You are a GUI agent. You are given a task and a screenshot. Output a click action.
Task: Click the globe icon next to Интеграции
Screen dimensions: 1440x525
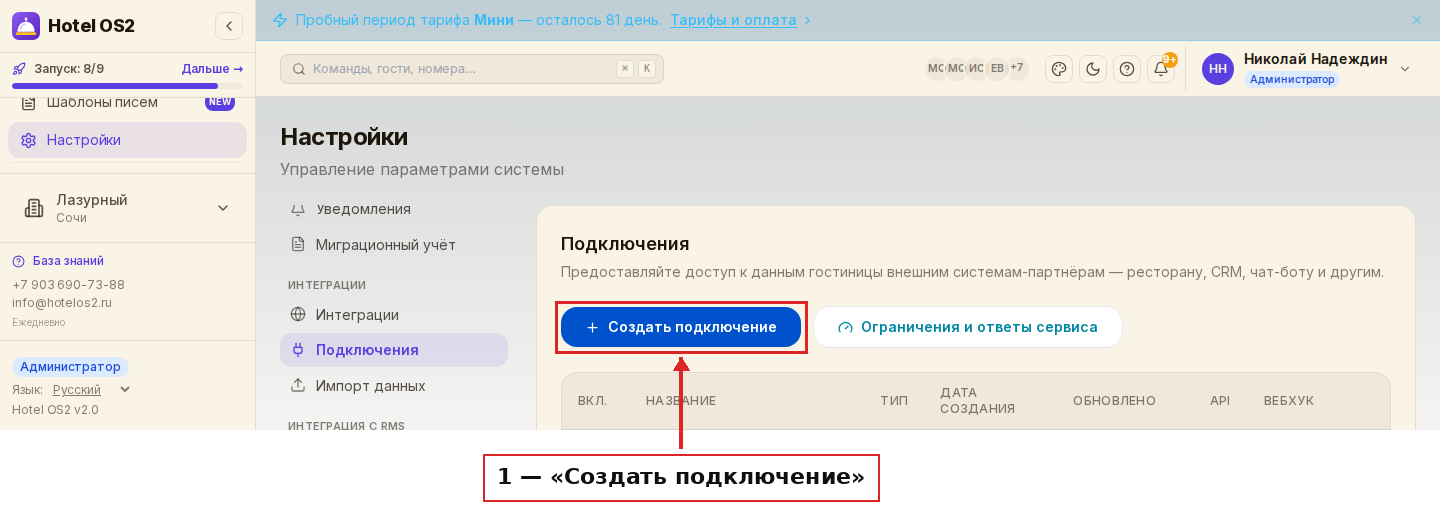298,315
